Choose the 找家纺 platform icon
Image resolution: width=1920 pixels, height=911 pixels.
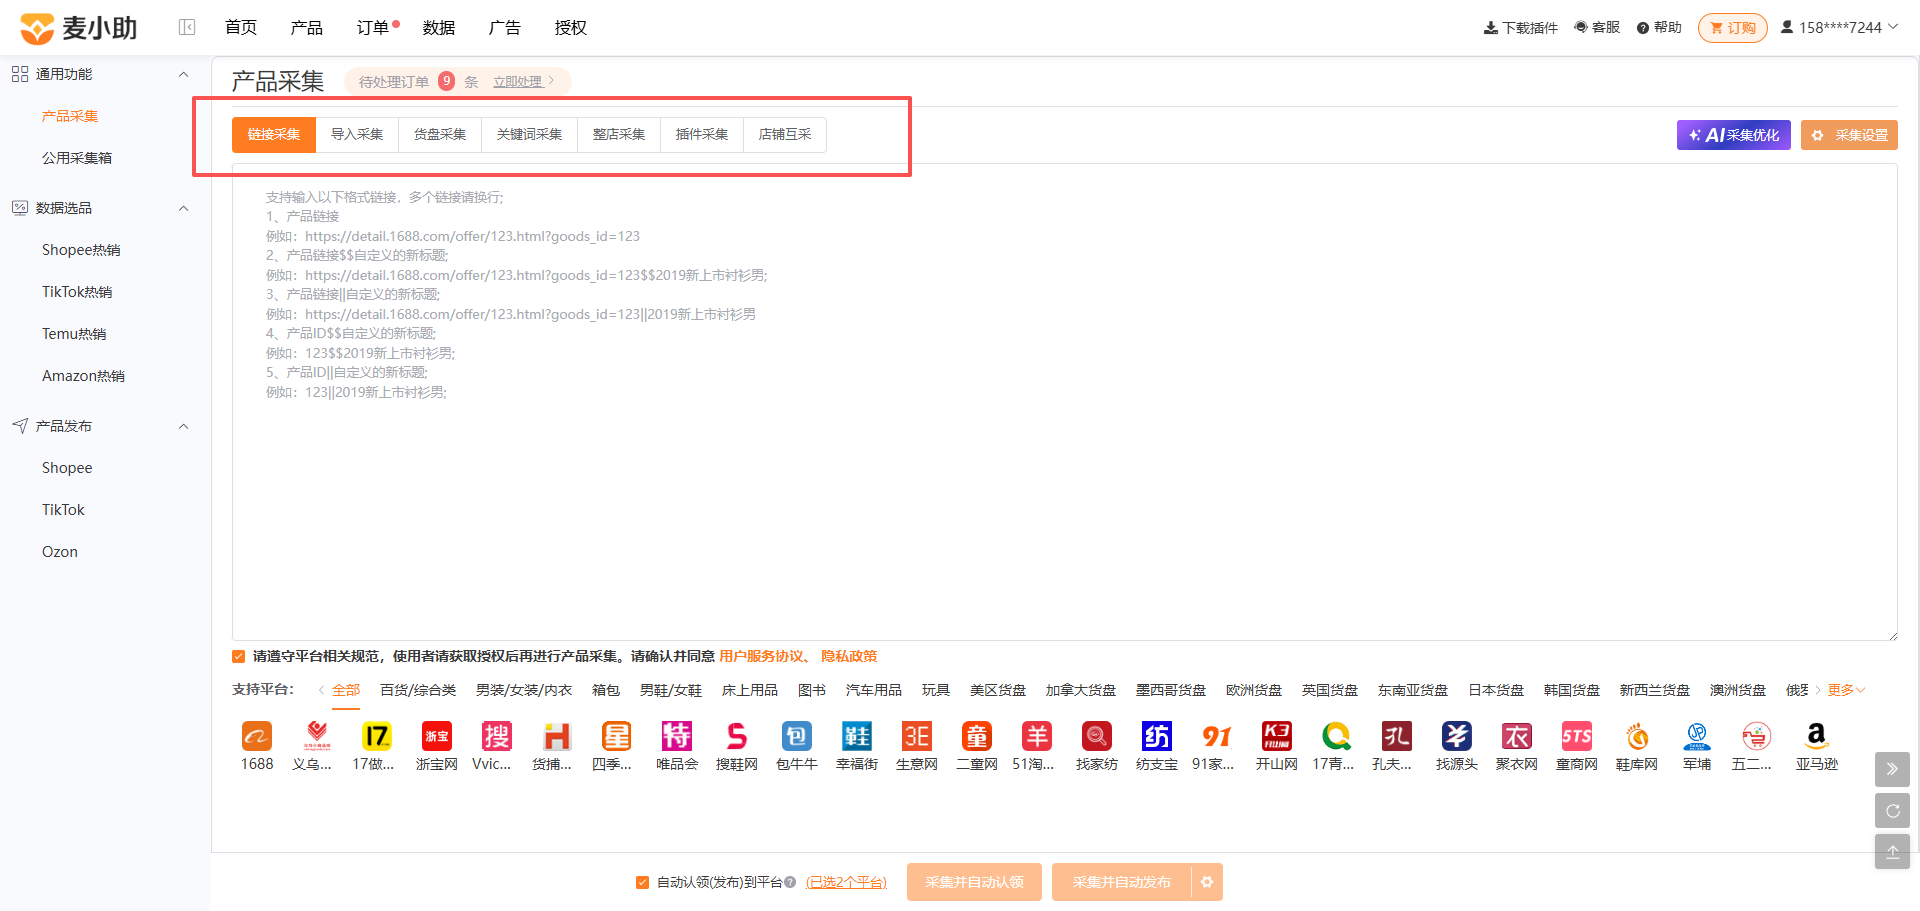pos(1097,737)
